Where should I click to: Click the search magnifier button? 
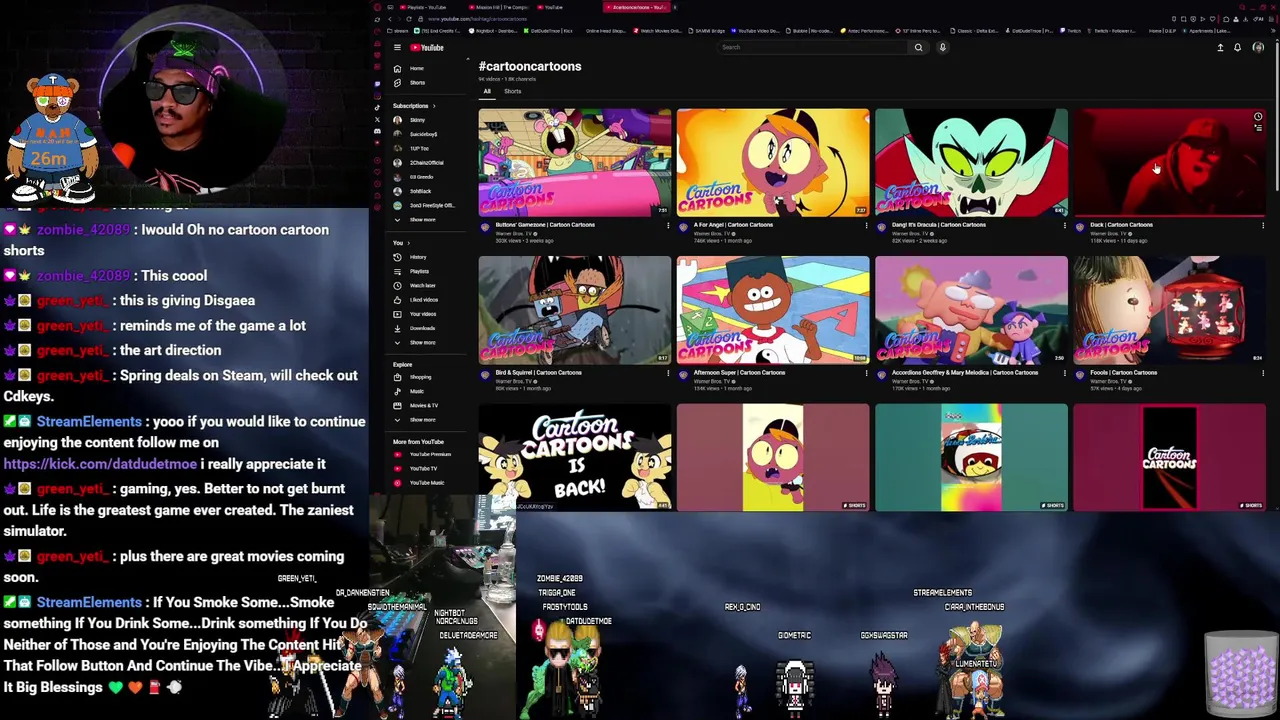(x=918, y=48)
